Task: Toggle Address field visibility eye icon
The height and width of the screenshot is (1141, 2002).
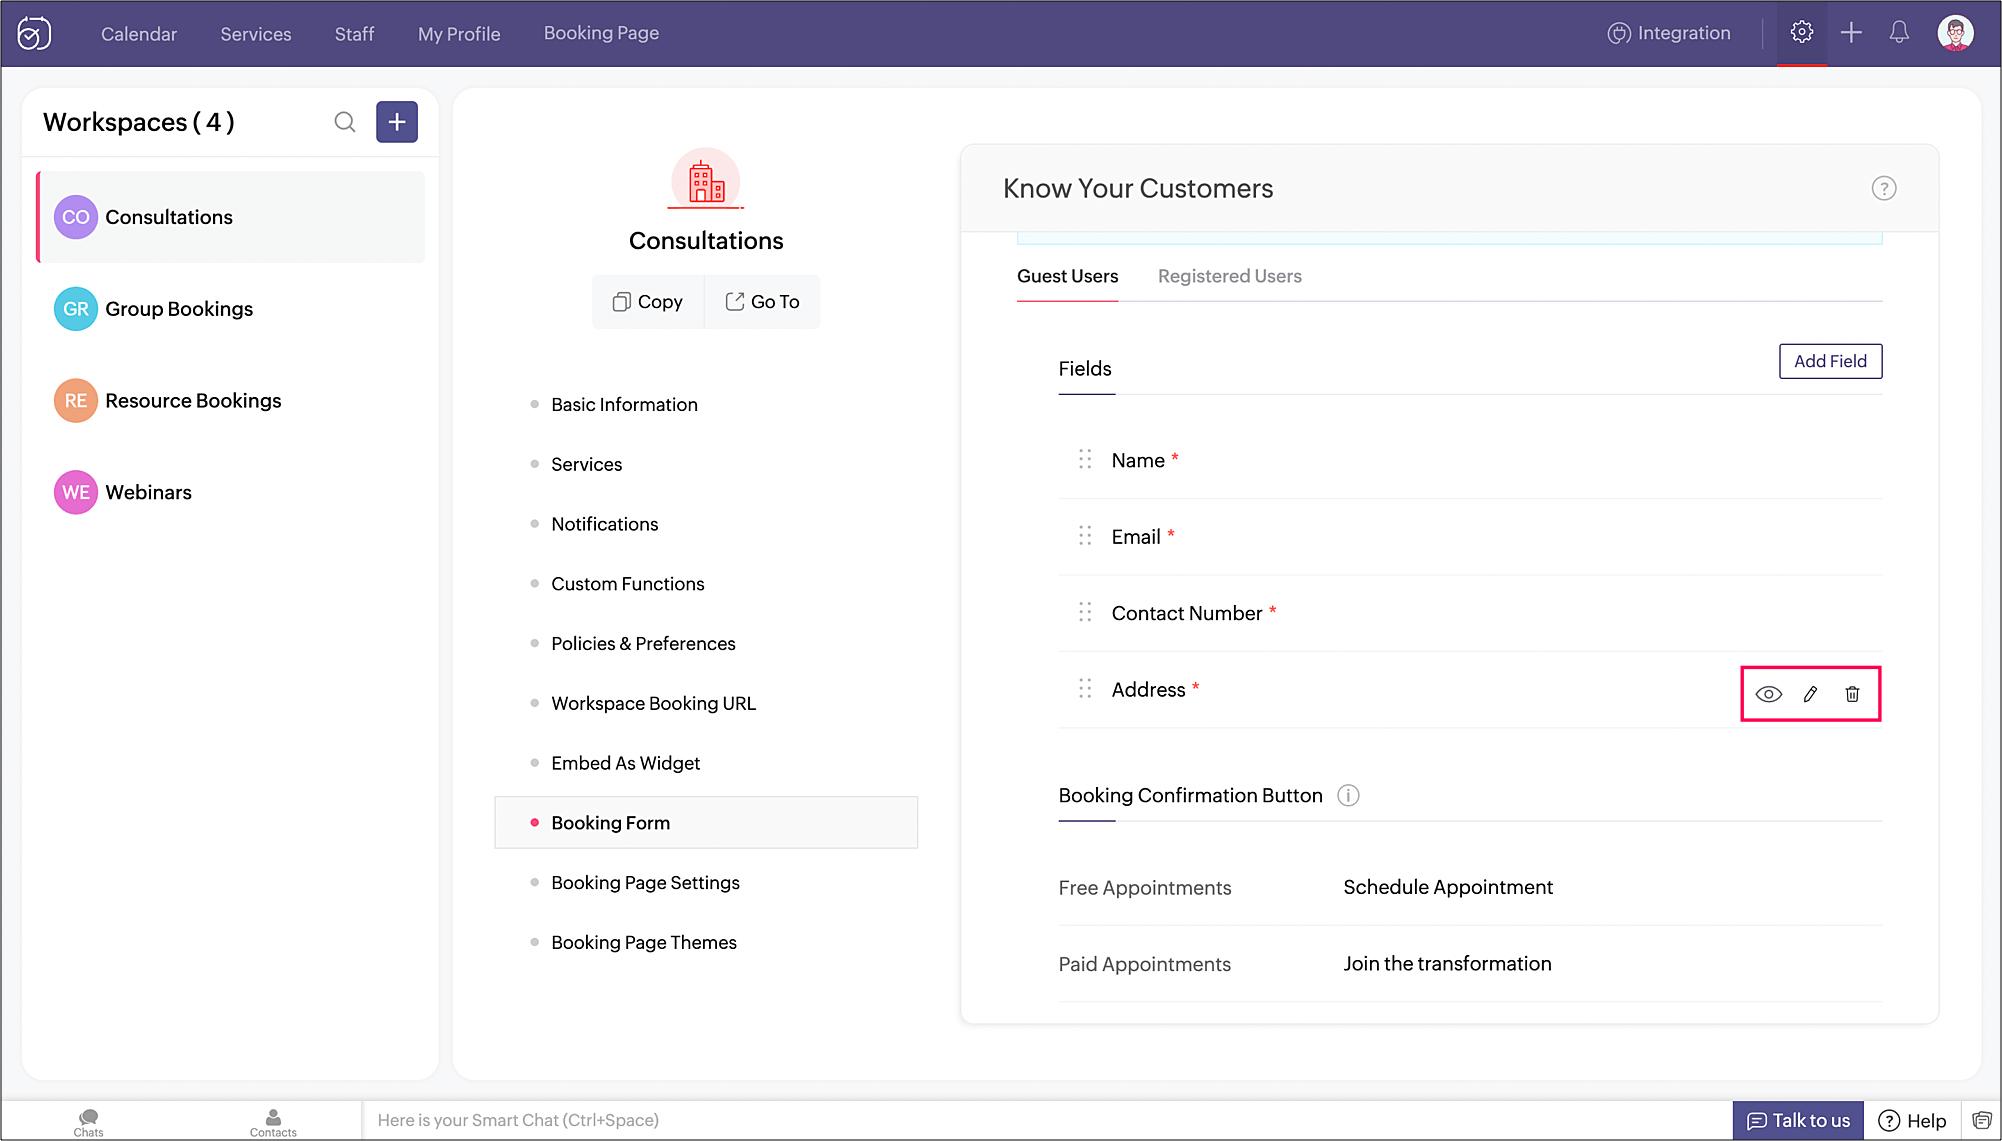Action: pyautogui.click(x=1768, y=694)
